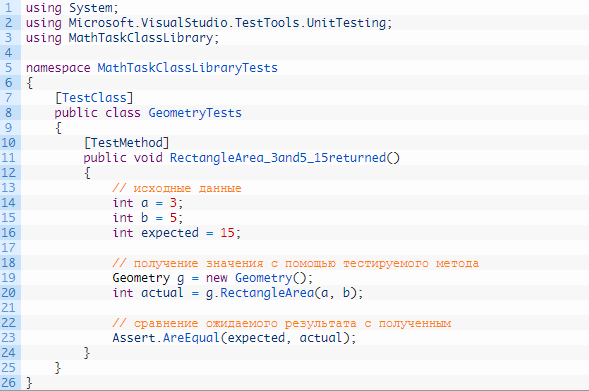Select line number 11 in the gutter
Image resolution: width=589 pixels, height=391 pixels.
[8, 158]
